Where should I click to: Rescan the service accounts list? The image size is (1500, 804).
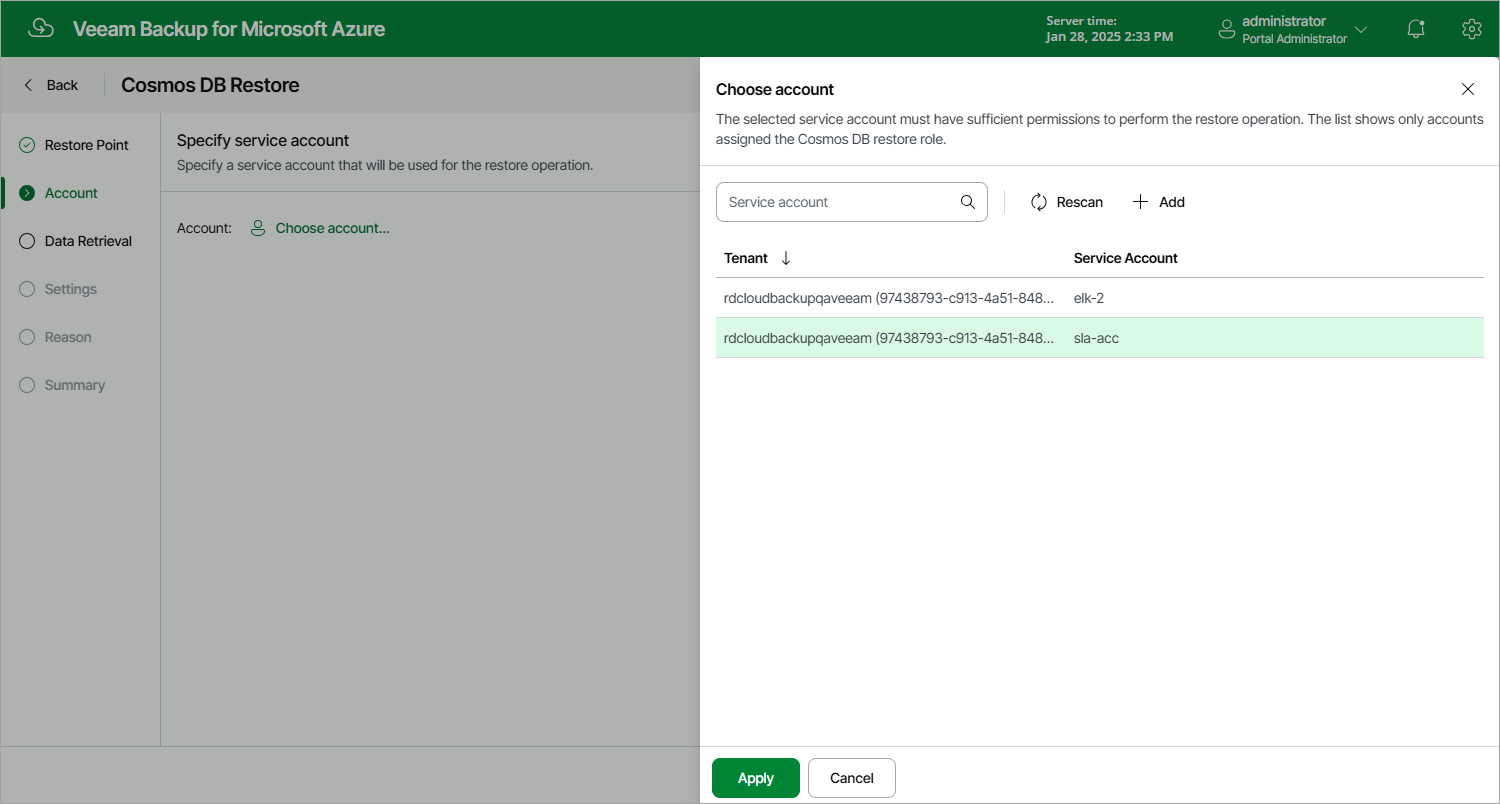tap(1067, 202)
